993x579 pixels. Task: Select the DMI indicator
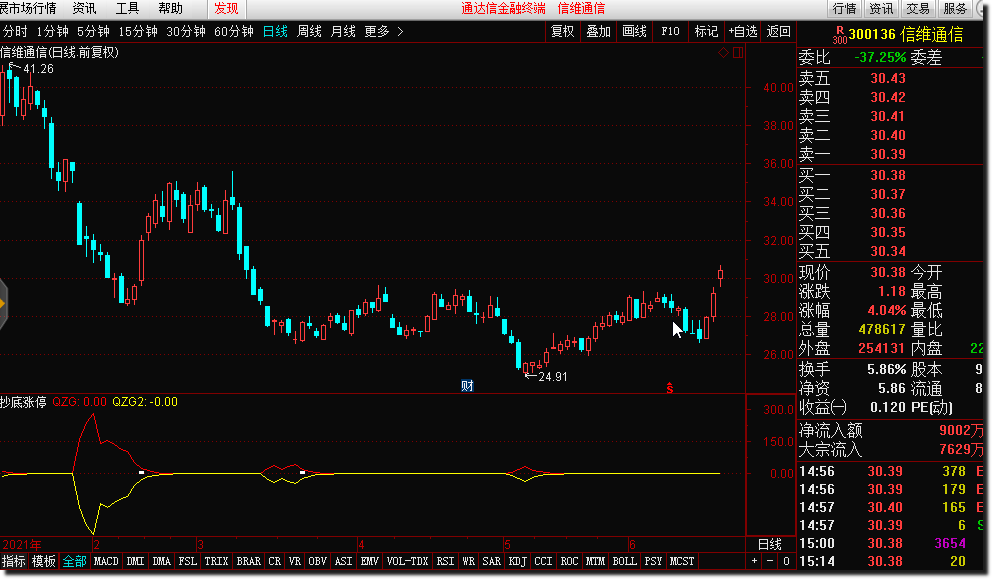[x=136, y=561]
